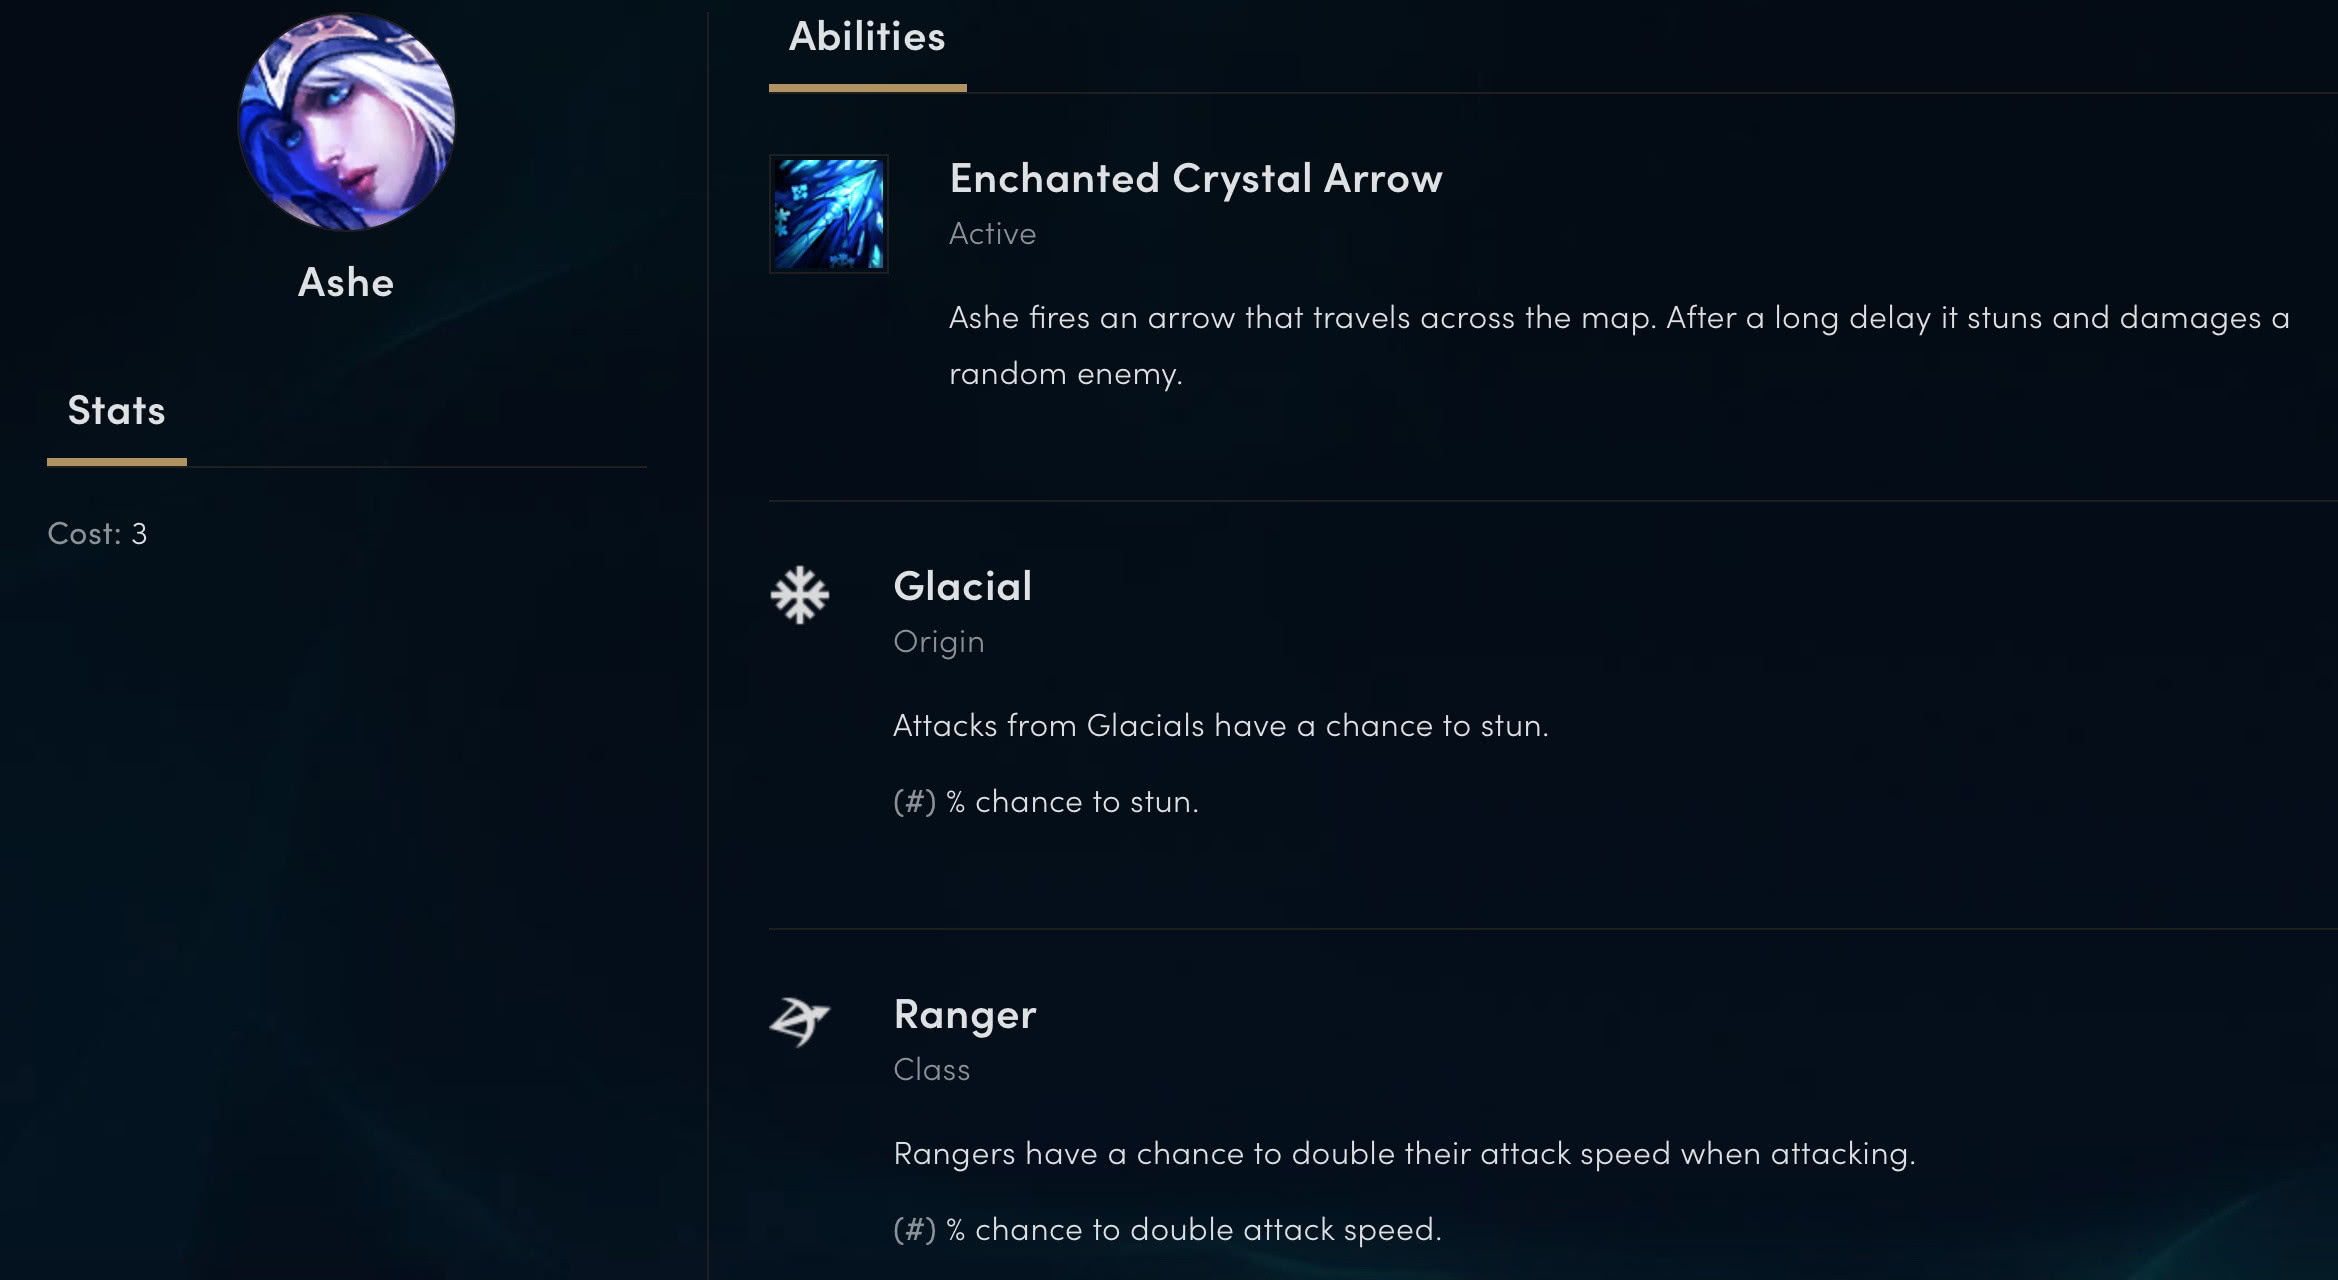
Task: Click '% chance to double attack speed' line
Action: (x=1167, y=1230)
